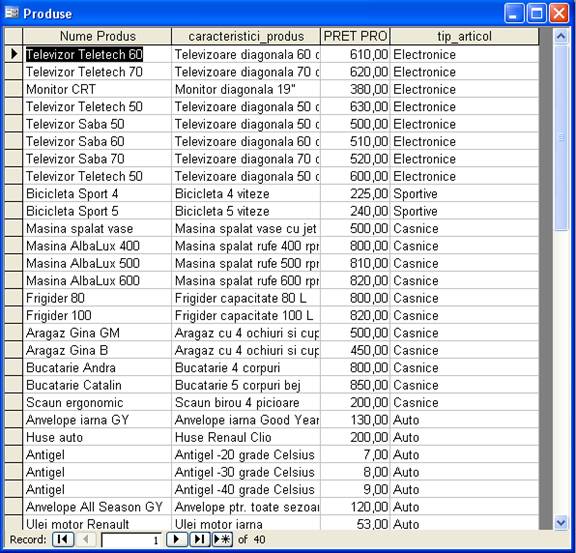Image resolution: width=576 pixels, height=553 pixels.
Task: Click cell 'Televizor Saba 60'
Action: [97, 141]
